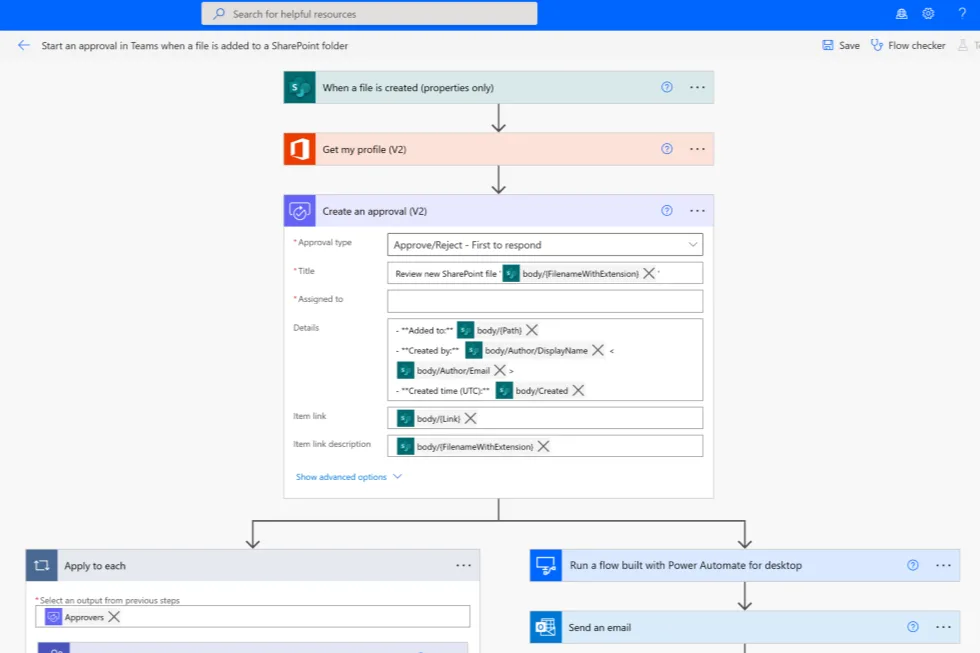Click the notifications icon in the top bar

coord(900,13)
